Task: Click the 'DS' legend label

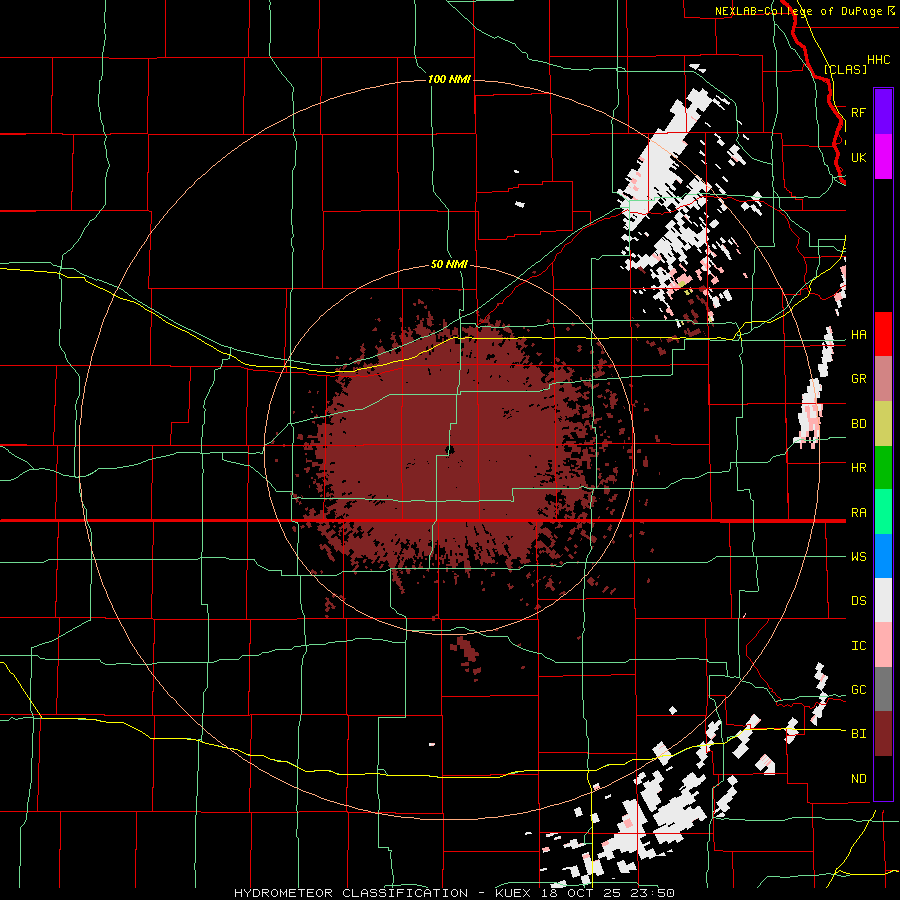Action: coord(858,600)
